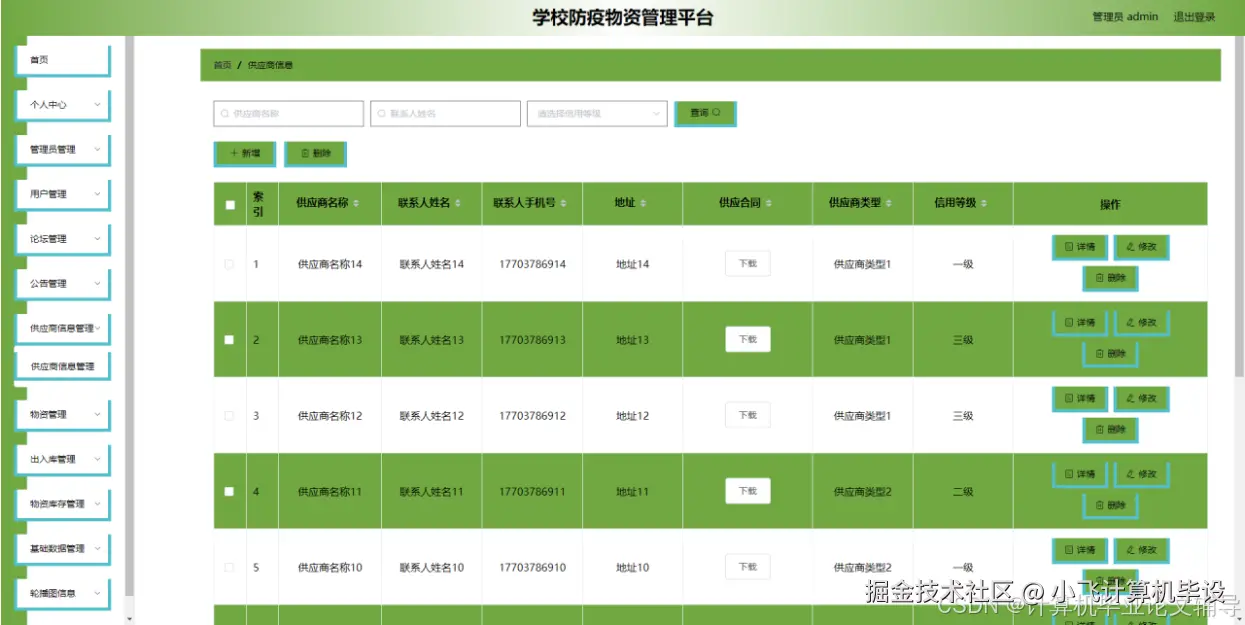The height and width of the screenshot is (625, 1245).
Task: Select phone number 17703786914 cell
Action: tap(532, 264)
